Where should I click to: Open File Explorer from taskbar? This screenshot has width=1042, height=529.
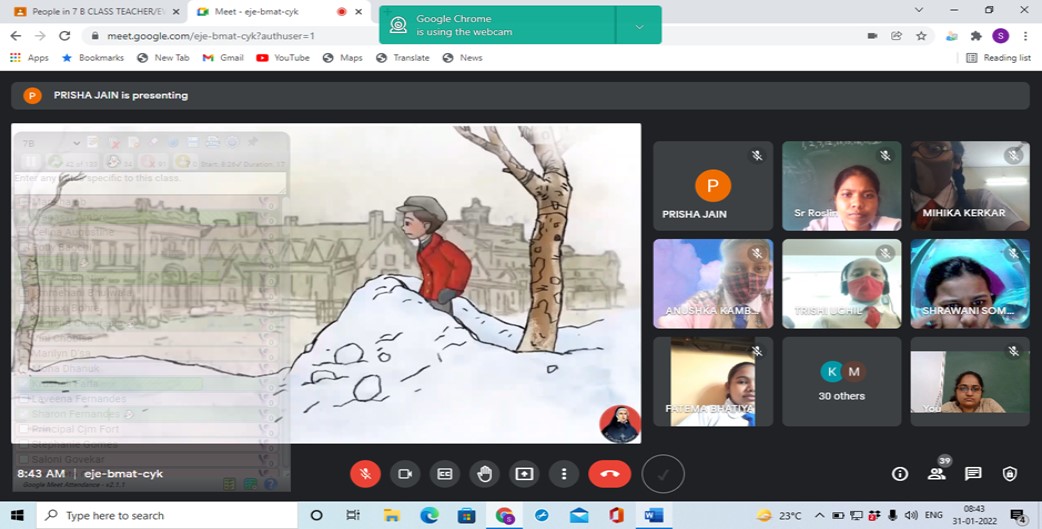pyautogui.click(x=391, y=515)
